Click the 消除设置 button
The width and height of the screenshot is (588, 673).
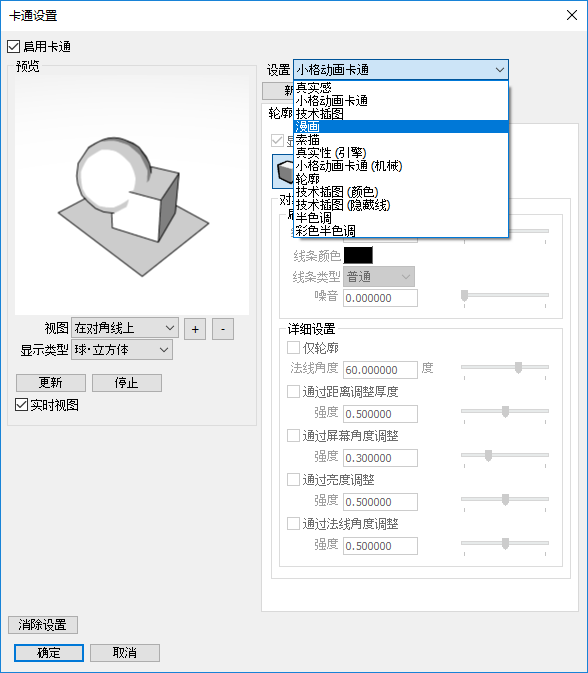click(43, 624)
